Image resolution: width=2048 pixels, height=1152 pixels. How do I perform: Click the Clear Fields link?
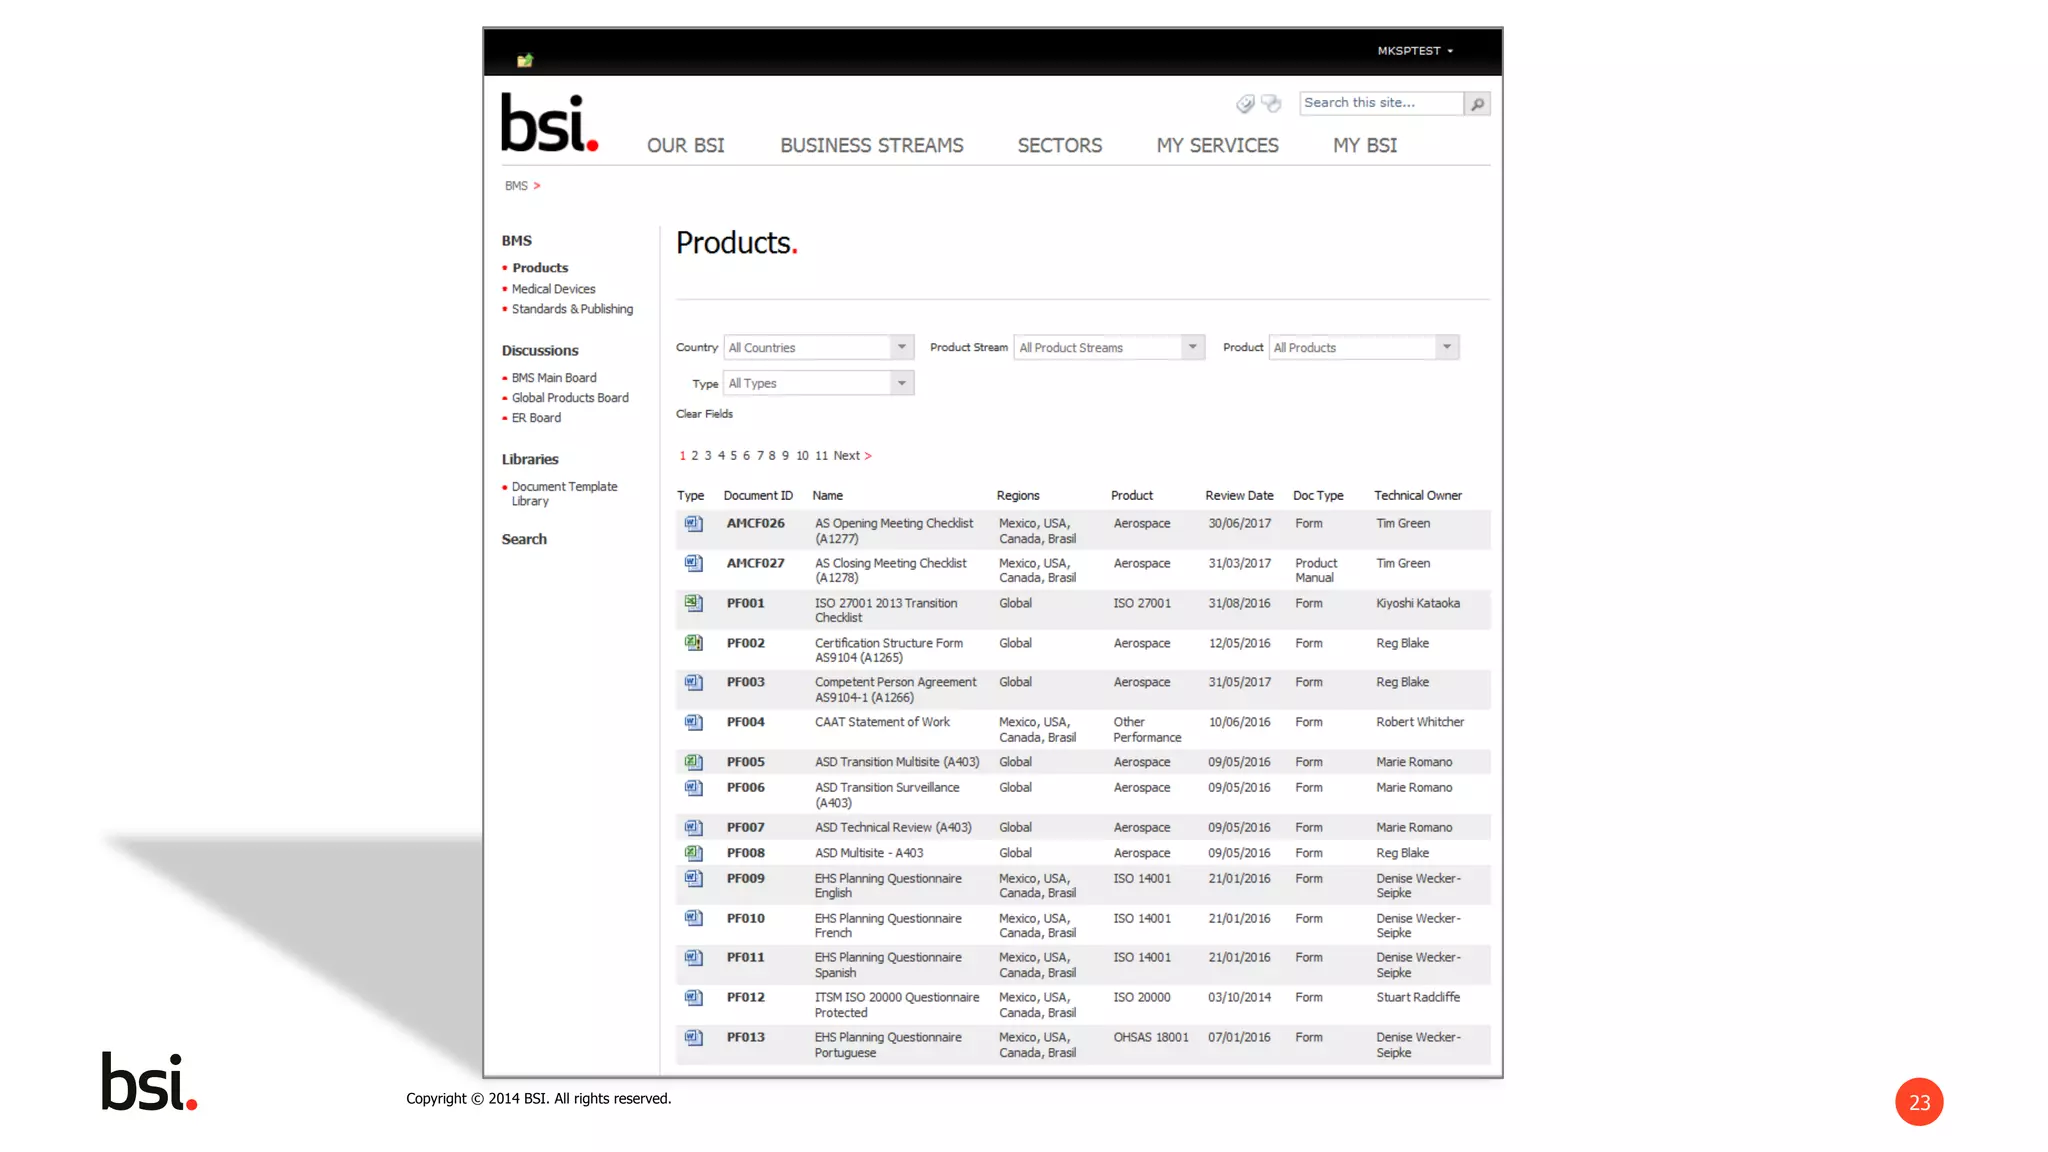[704, 414]
